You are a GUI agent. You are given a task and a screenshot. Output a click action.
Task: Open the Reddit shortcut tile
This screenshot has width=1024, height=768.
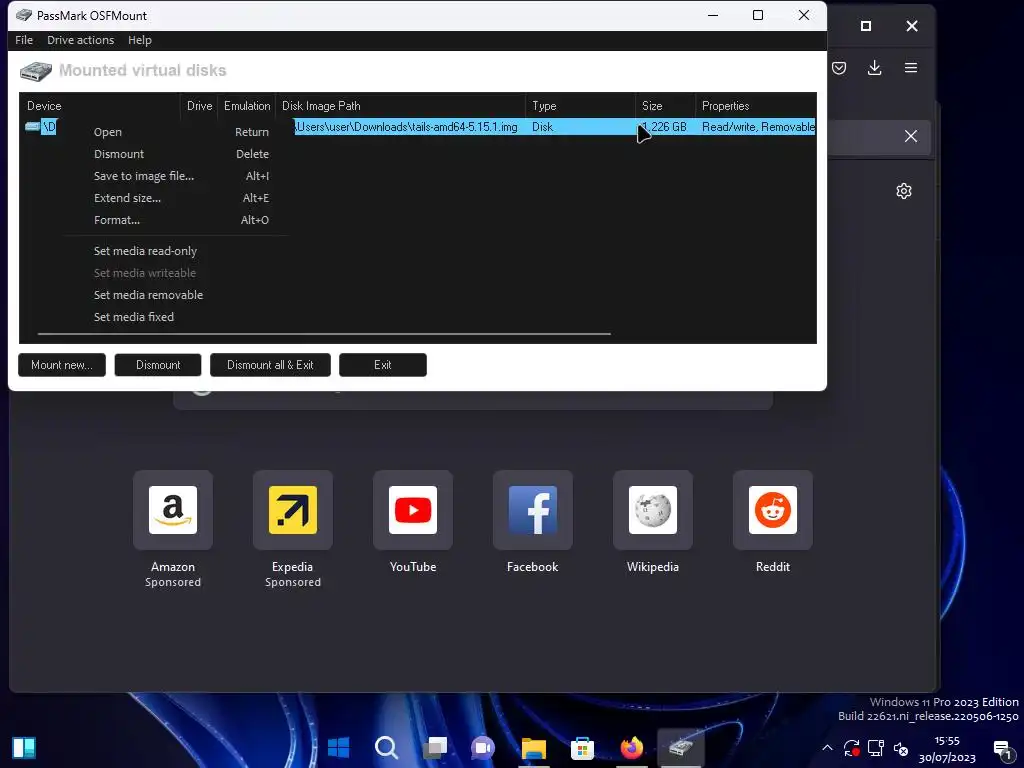773,510
